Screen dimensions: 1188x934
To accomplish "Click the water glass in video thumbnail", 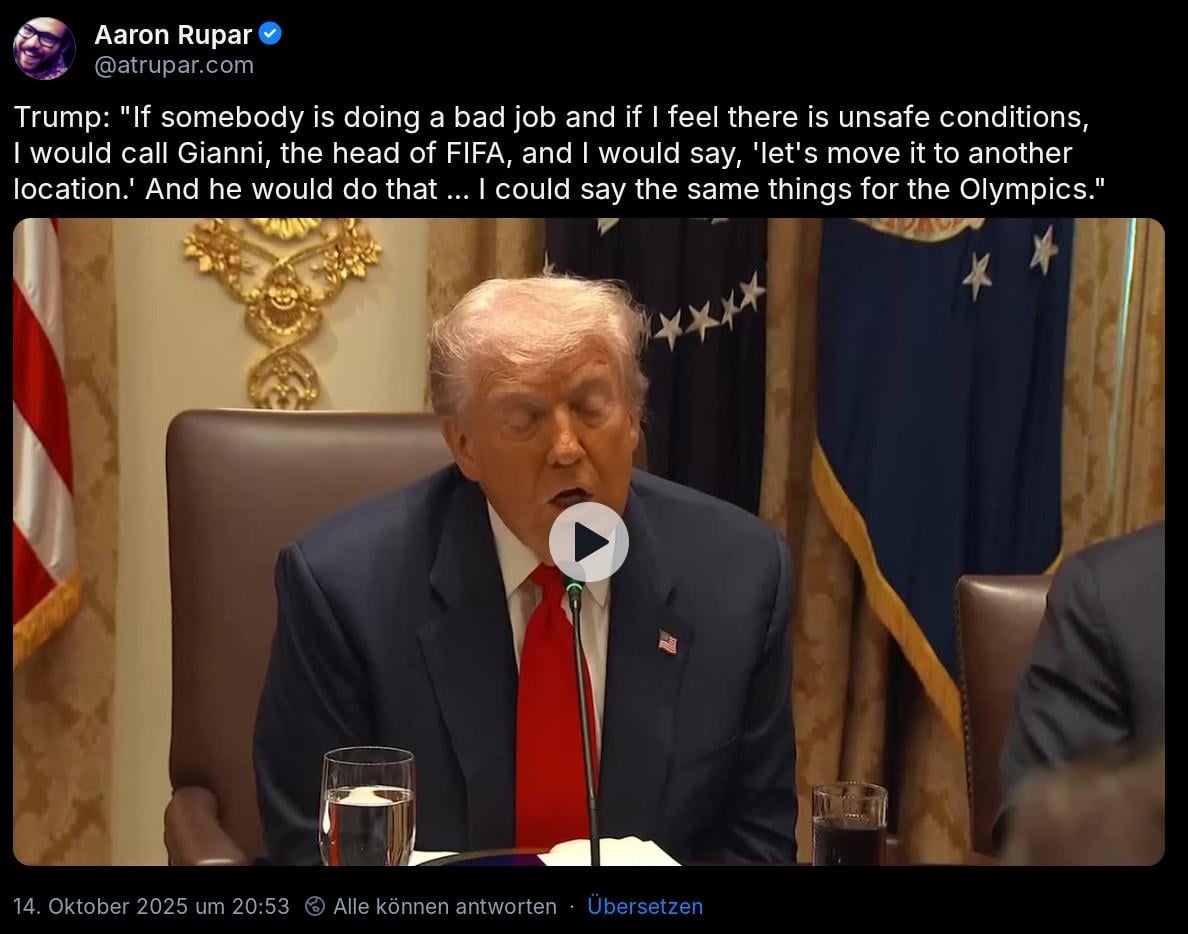I will tap(367, 806).
